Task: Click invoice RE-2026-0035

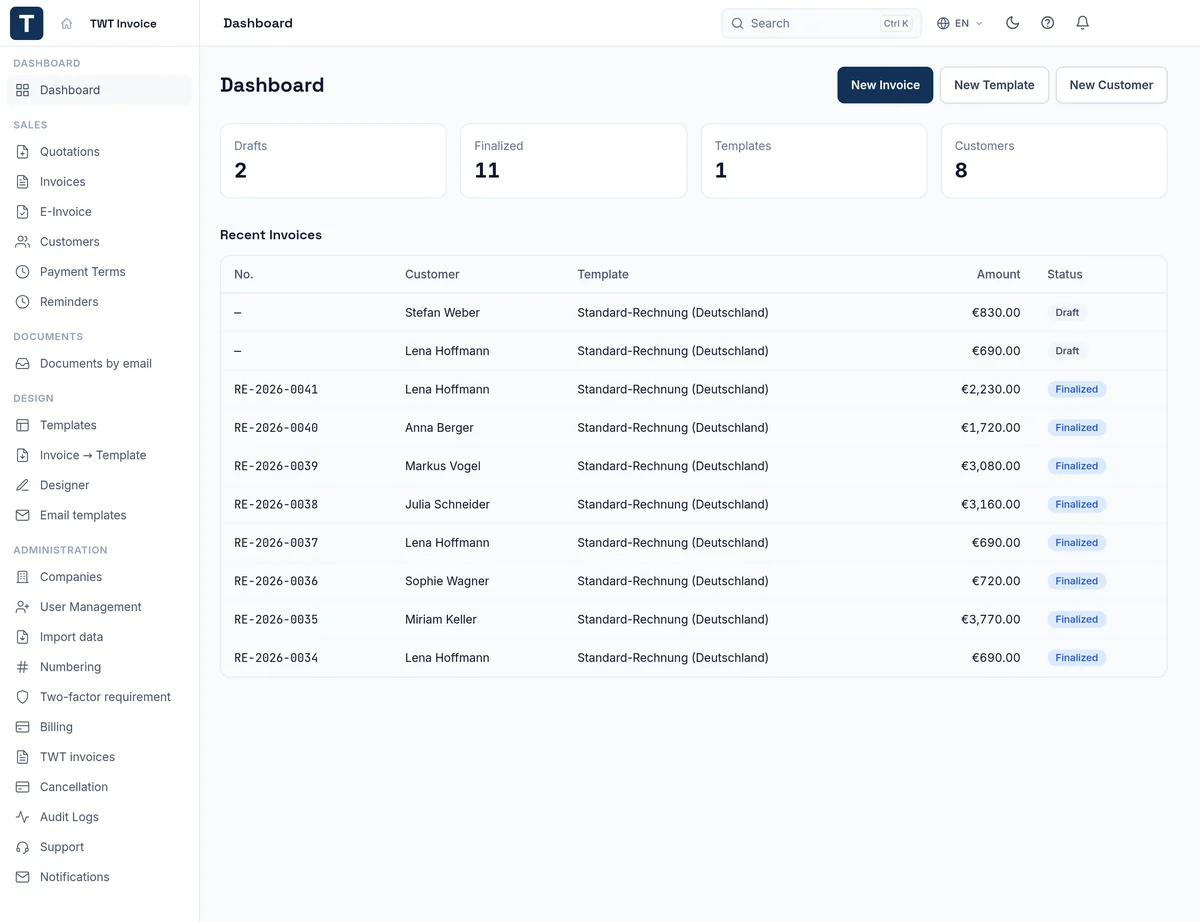Action: pos(276,619)
